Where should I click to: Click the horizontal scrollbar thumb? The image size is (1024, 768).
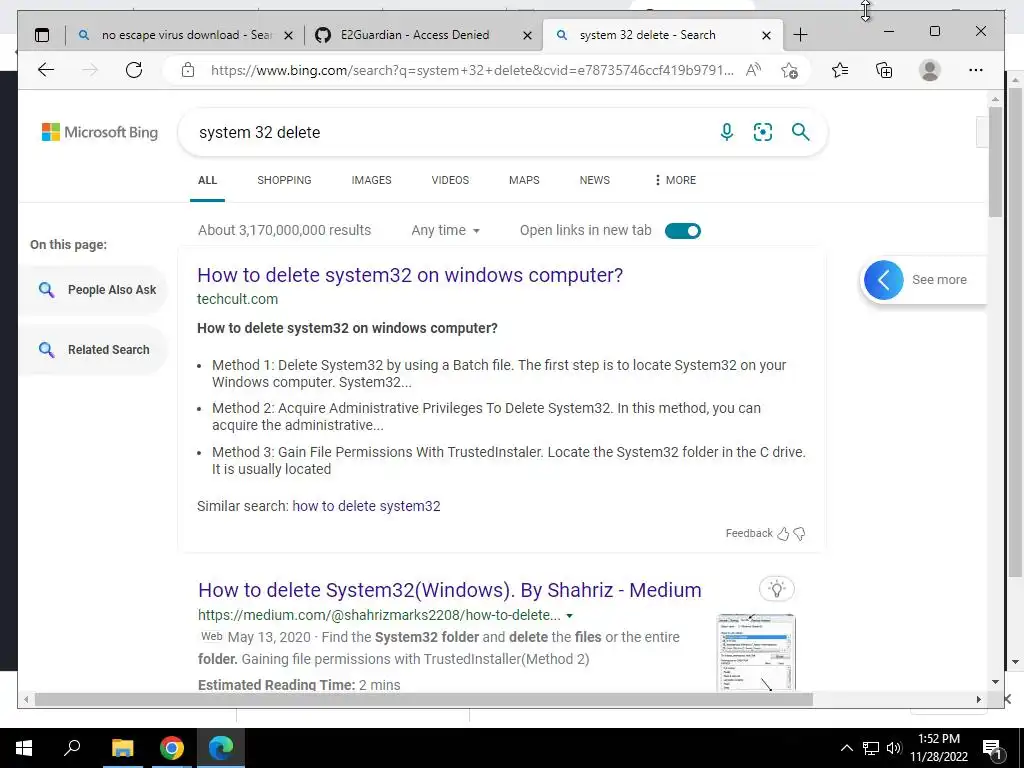[424, 699]
